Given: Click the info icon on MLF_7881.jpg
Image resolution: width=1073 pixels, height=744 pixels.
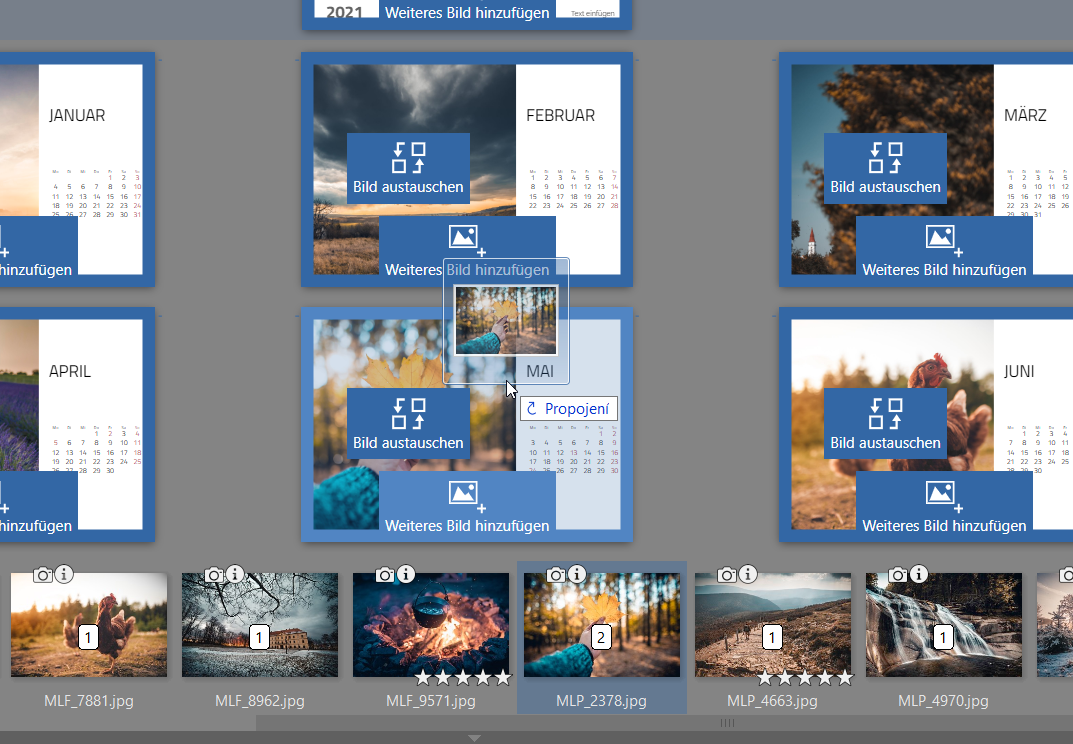Looking at the screenshot, I should (x=64, y=574).
